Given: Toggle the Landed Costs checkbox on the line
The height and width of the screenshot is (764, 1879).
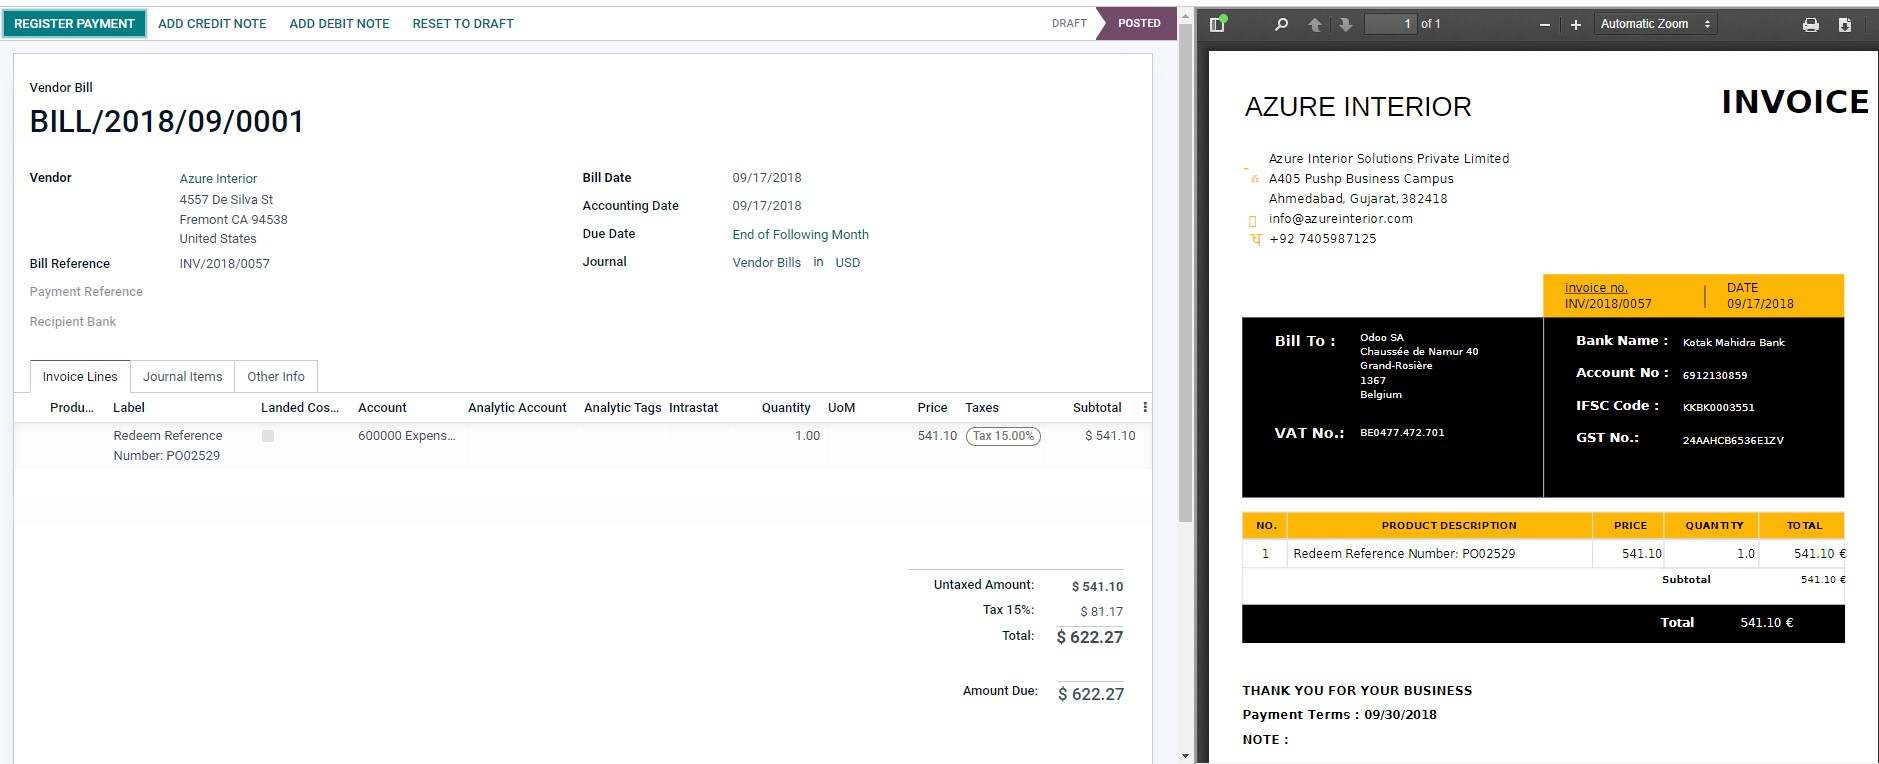Looking at the screenshot, I should 268,436.
